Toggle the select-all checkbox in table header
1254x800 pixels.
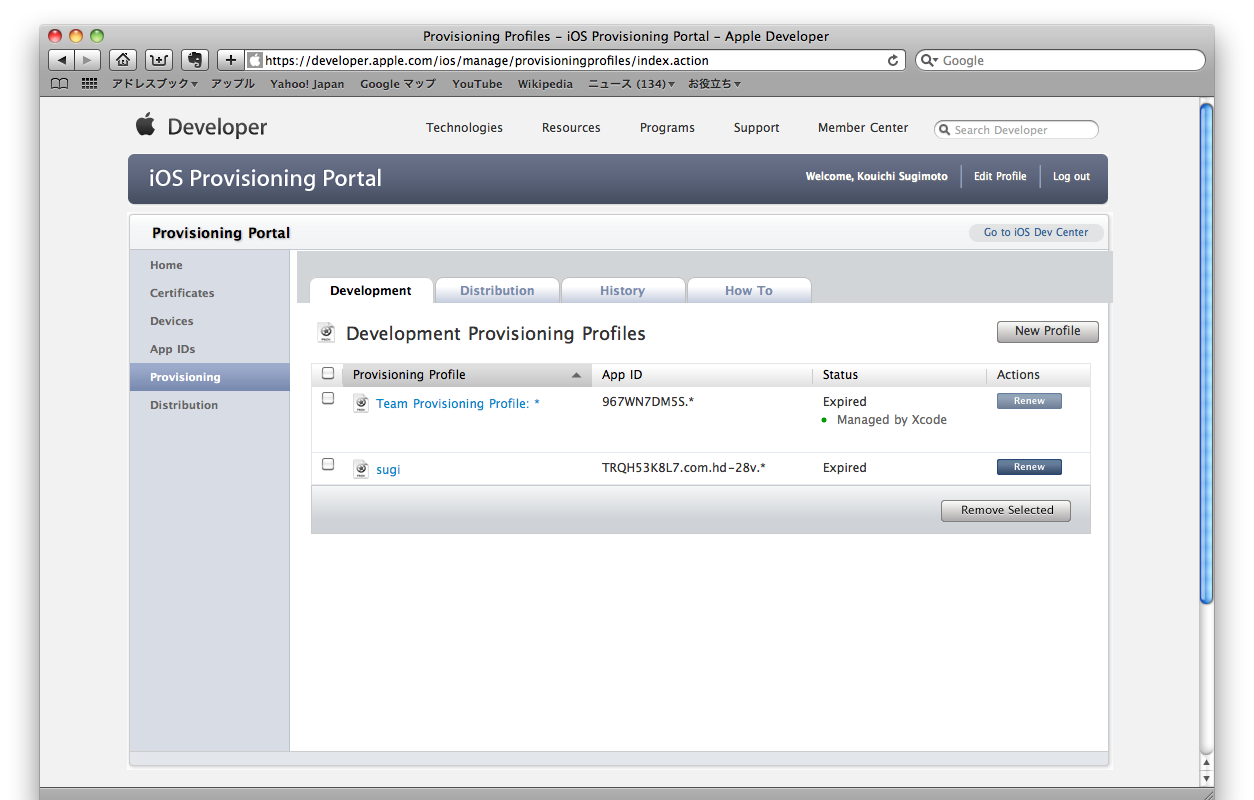[328, 373]
